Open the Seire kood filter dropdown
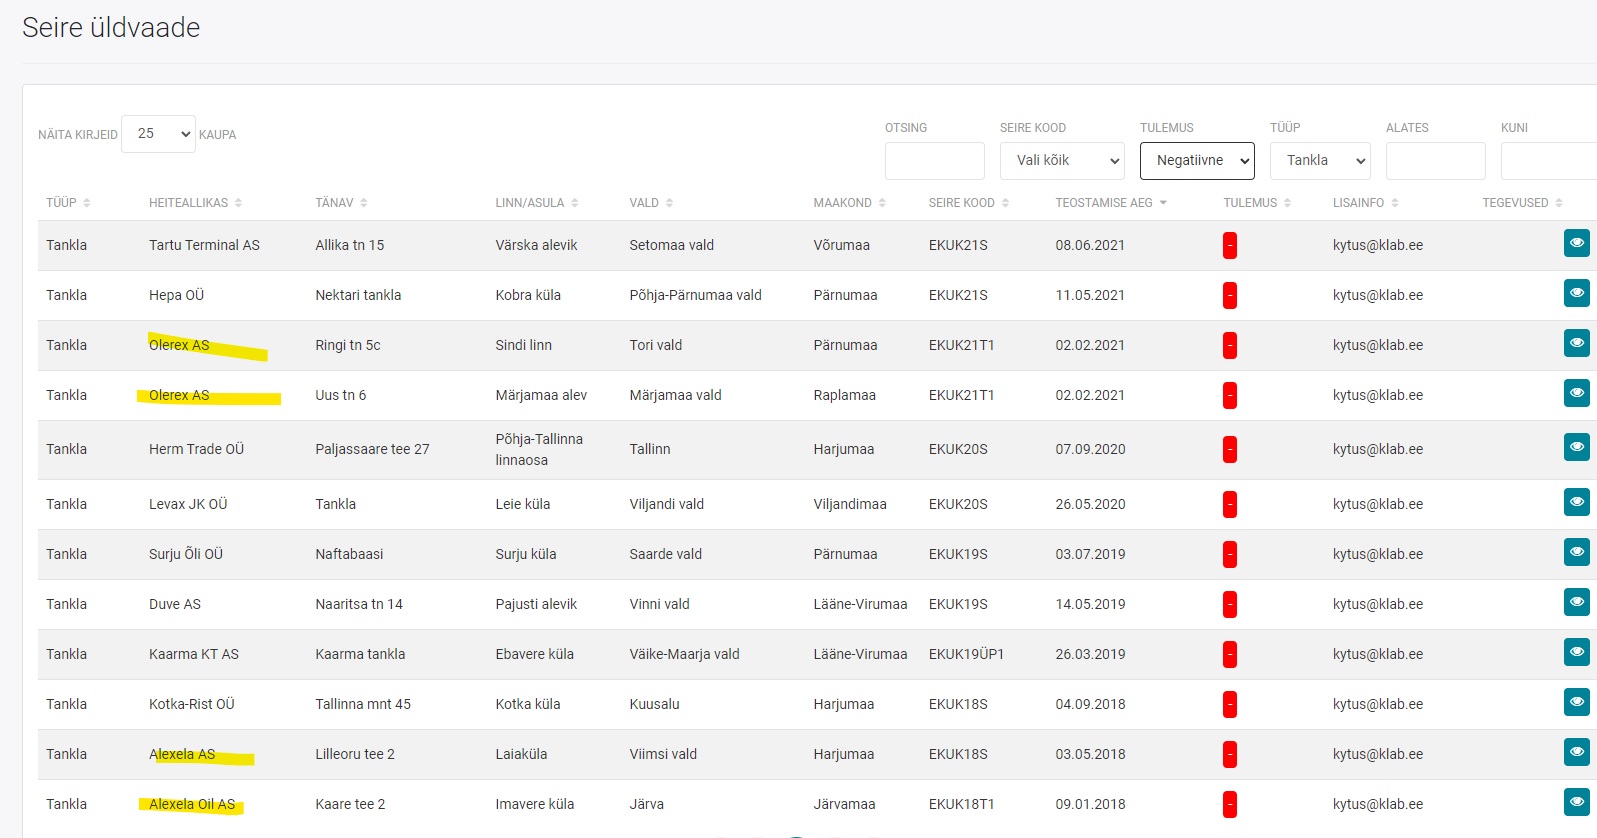The width and height of the screenshot is (1597, 838). point(1062,160)
